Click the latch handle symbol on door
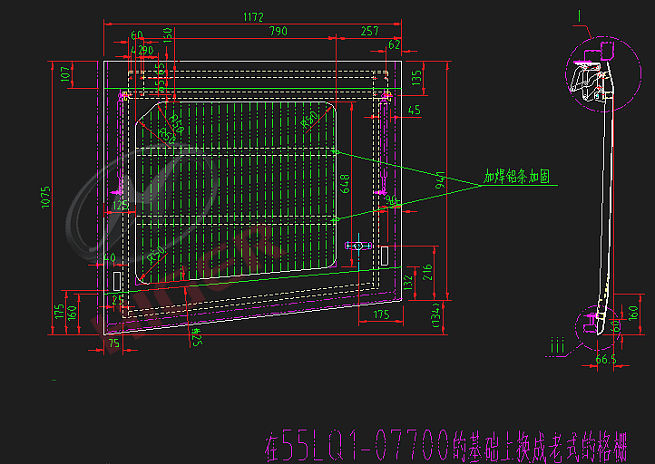This screenshot has height=464, width=655. (x=358, y=245)
